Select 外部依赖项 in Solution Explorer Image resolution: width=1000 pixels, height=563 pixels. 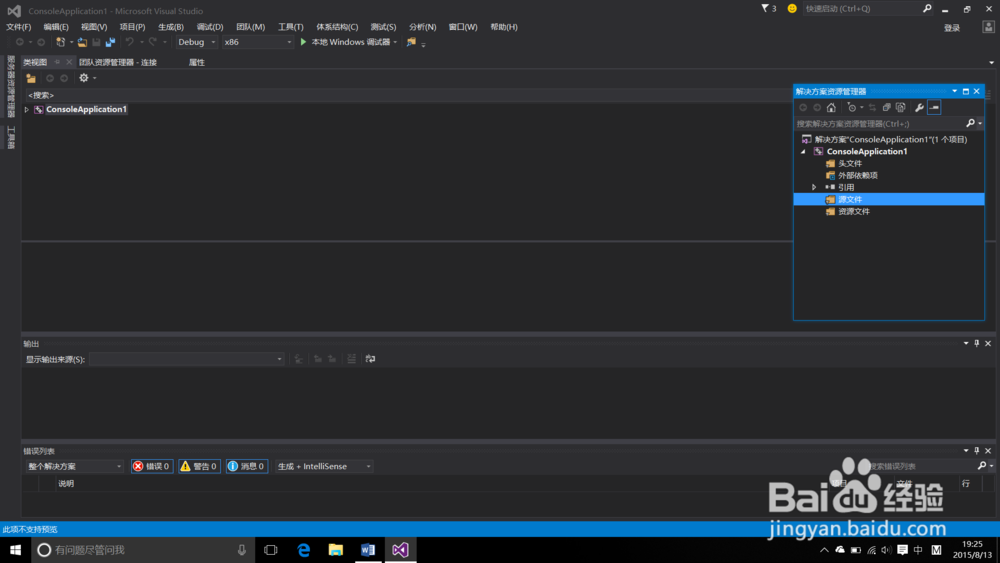[x=858, y=175]
